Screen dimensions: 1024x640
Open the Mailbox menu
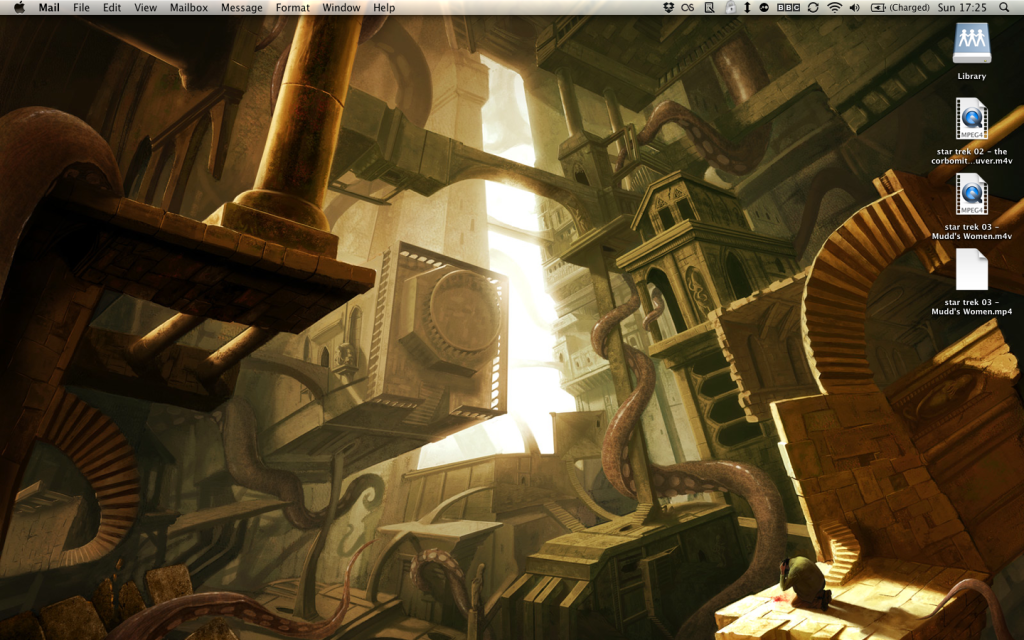click(189, 7)
